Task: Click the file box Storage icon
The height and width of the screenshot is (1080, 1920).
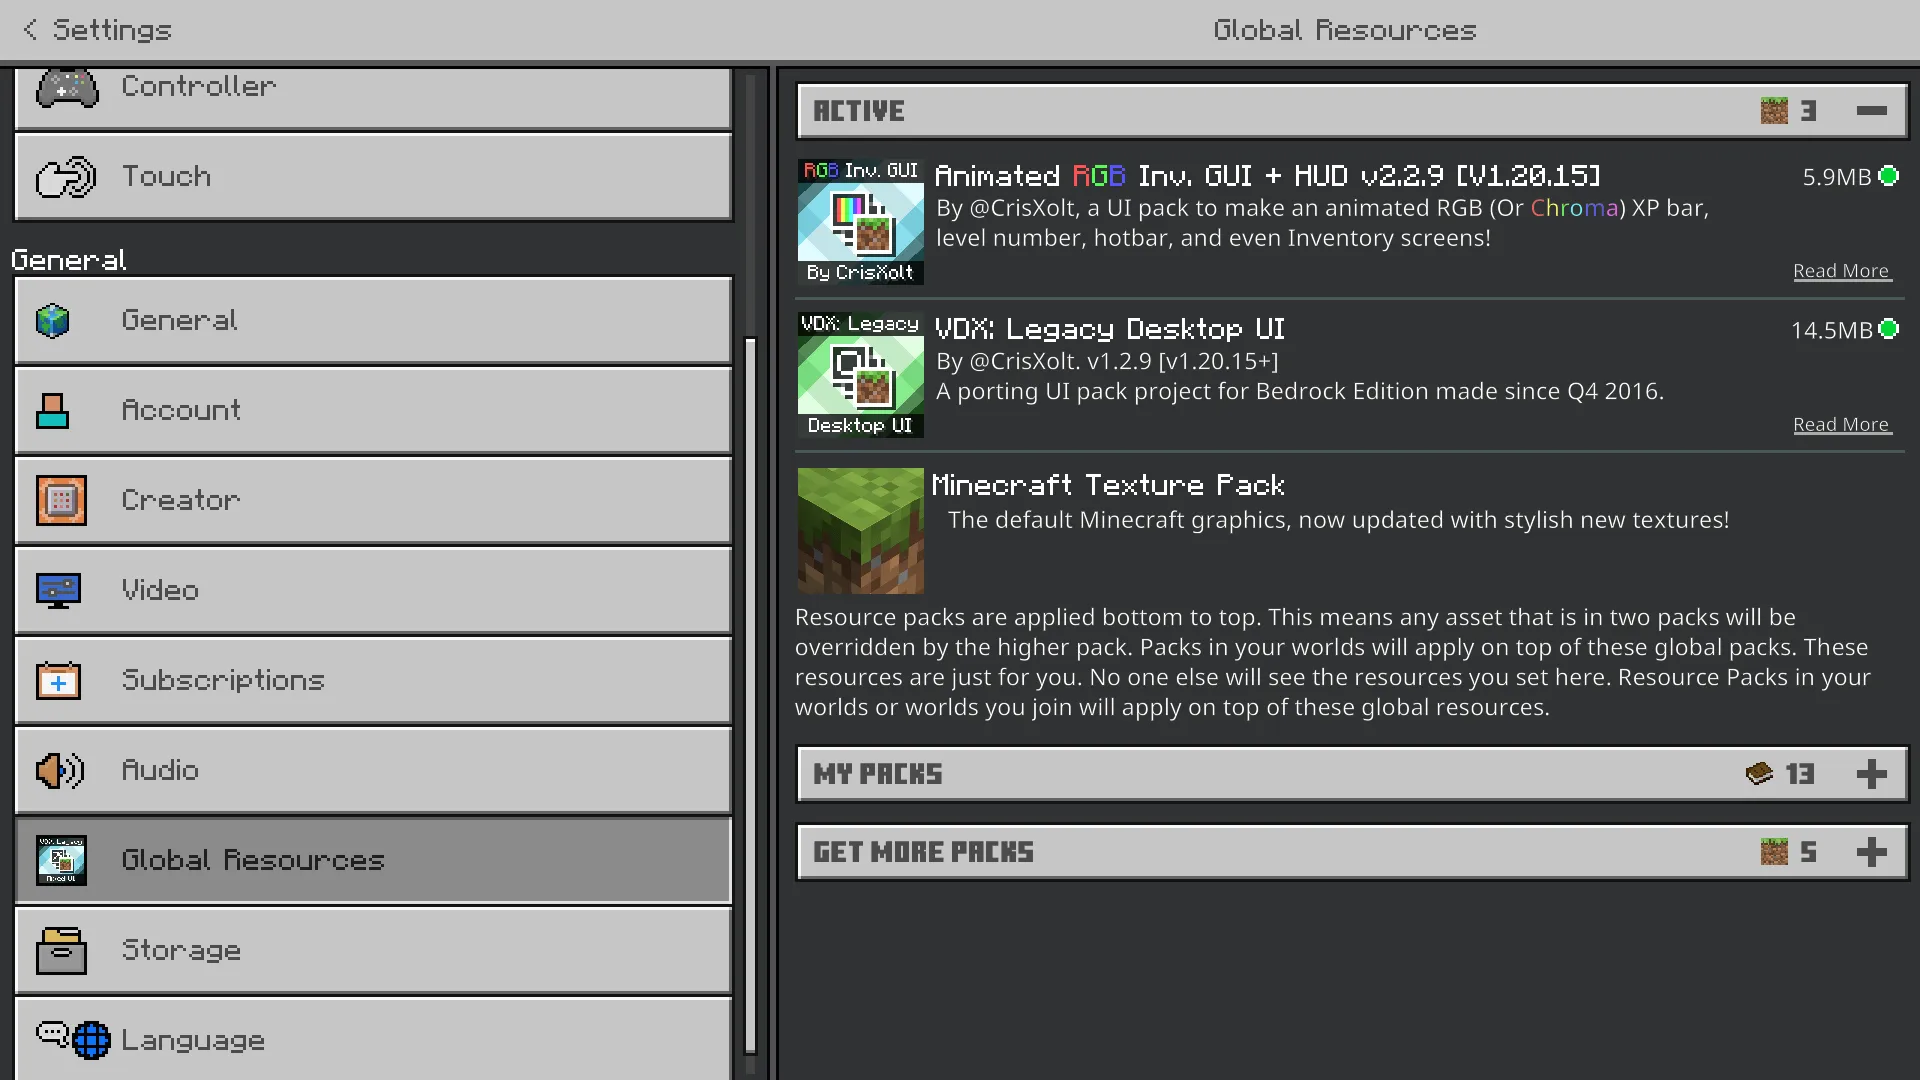Action: 61,950
